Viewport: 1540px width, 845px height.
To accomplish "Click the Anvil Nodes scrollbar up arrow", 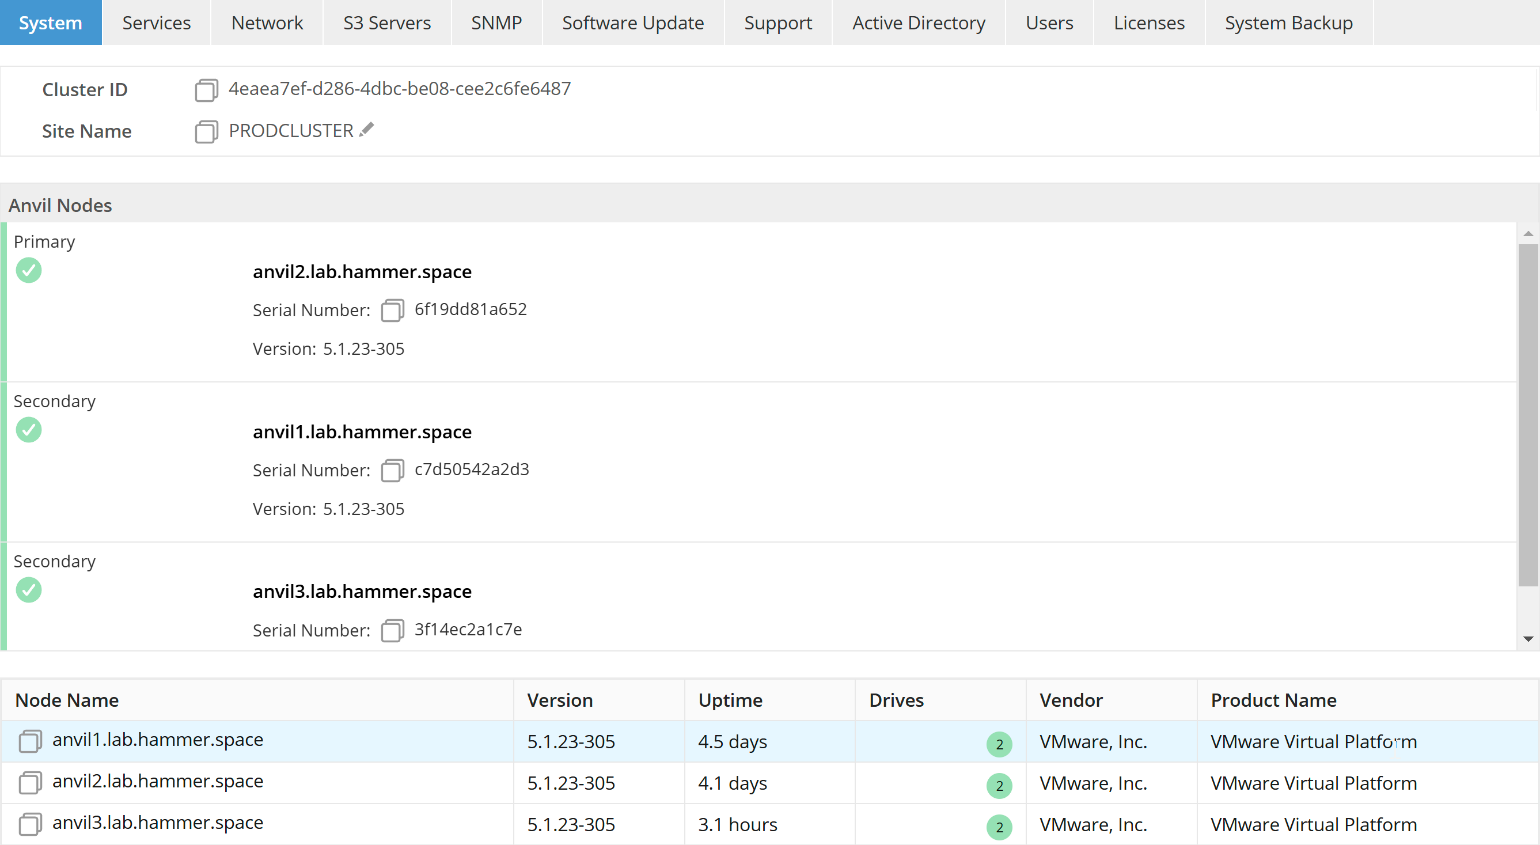I will point(1528,233).
